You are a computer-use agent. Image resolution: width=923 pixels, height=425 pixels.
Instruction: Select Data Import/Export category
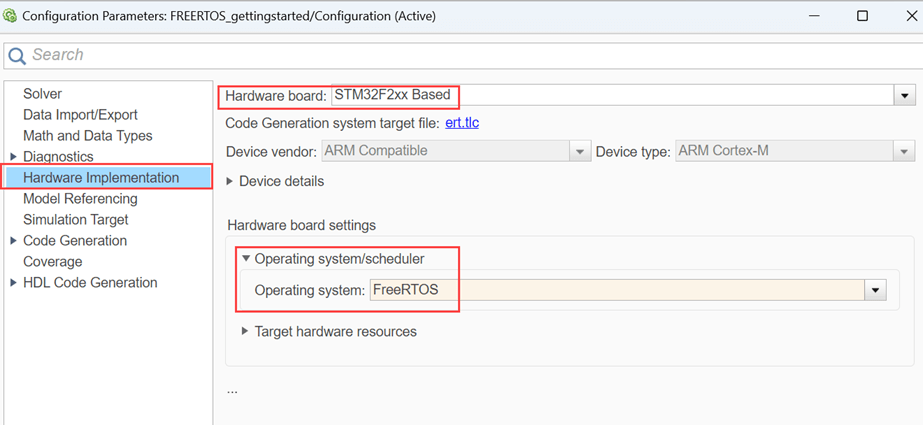(80, 115)
